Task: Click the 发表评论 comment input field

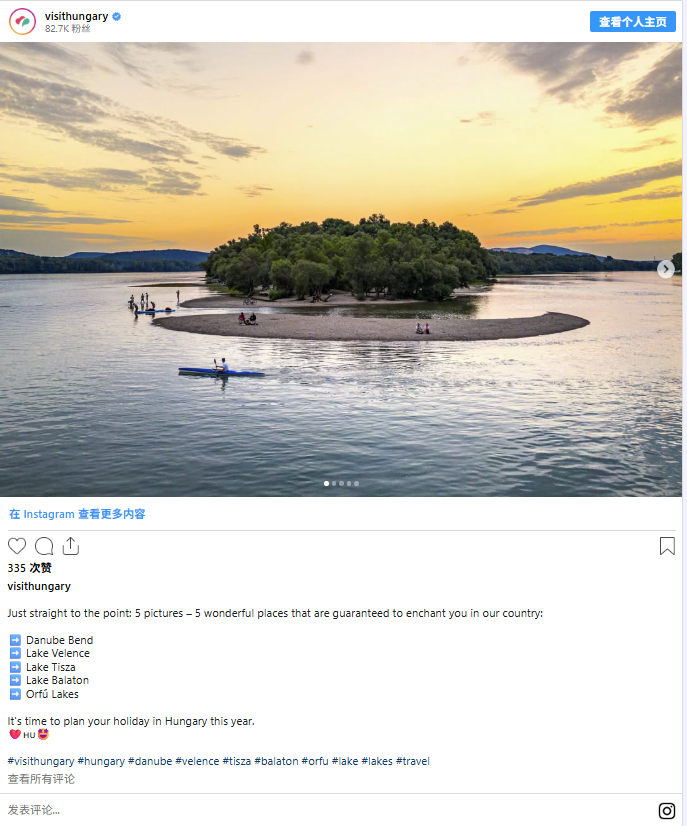Action: pos(300,810)
